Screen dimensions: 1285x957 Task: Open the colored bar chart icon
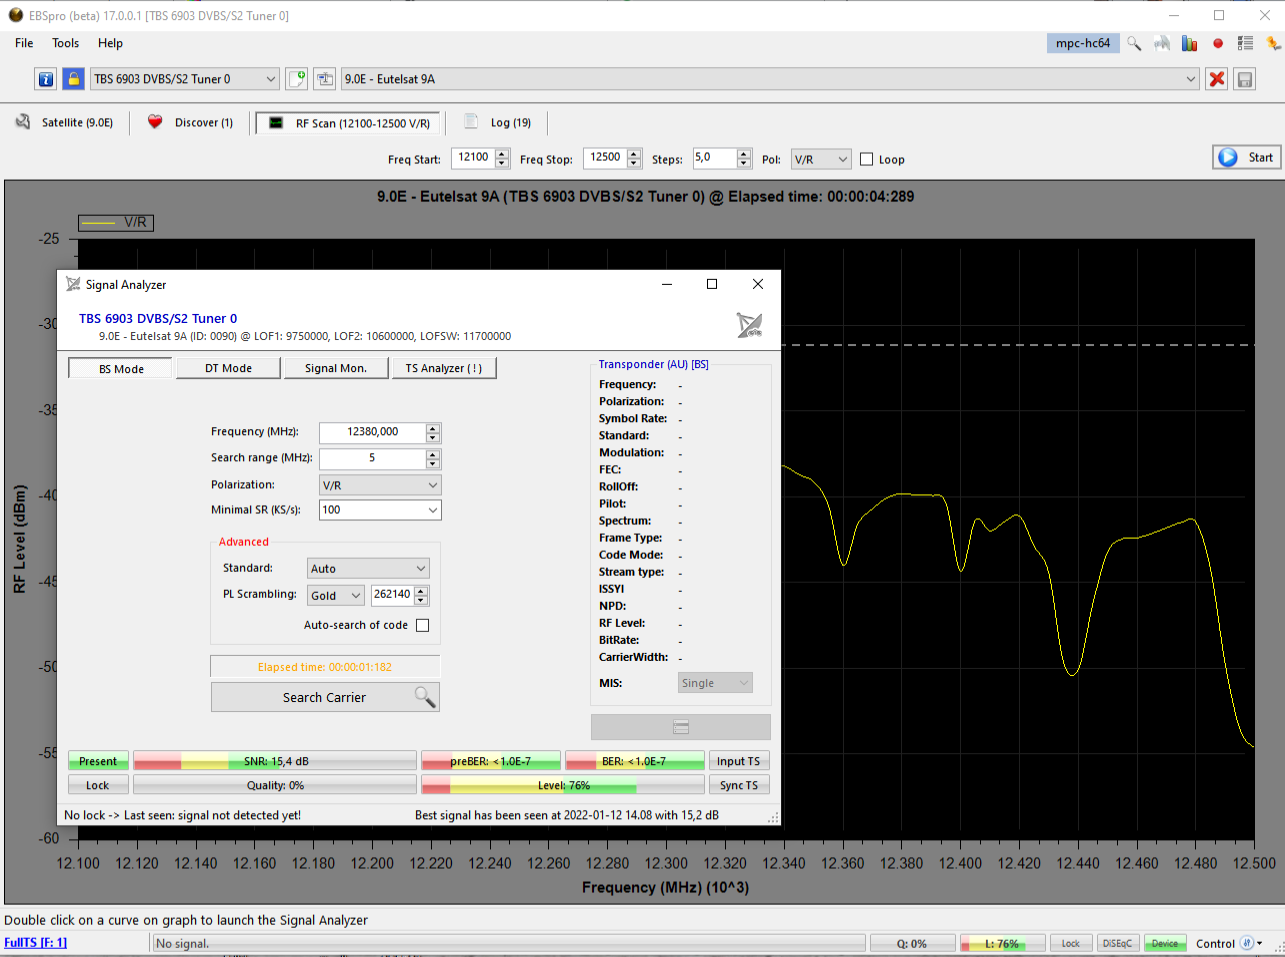[1189, 43]
